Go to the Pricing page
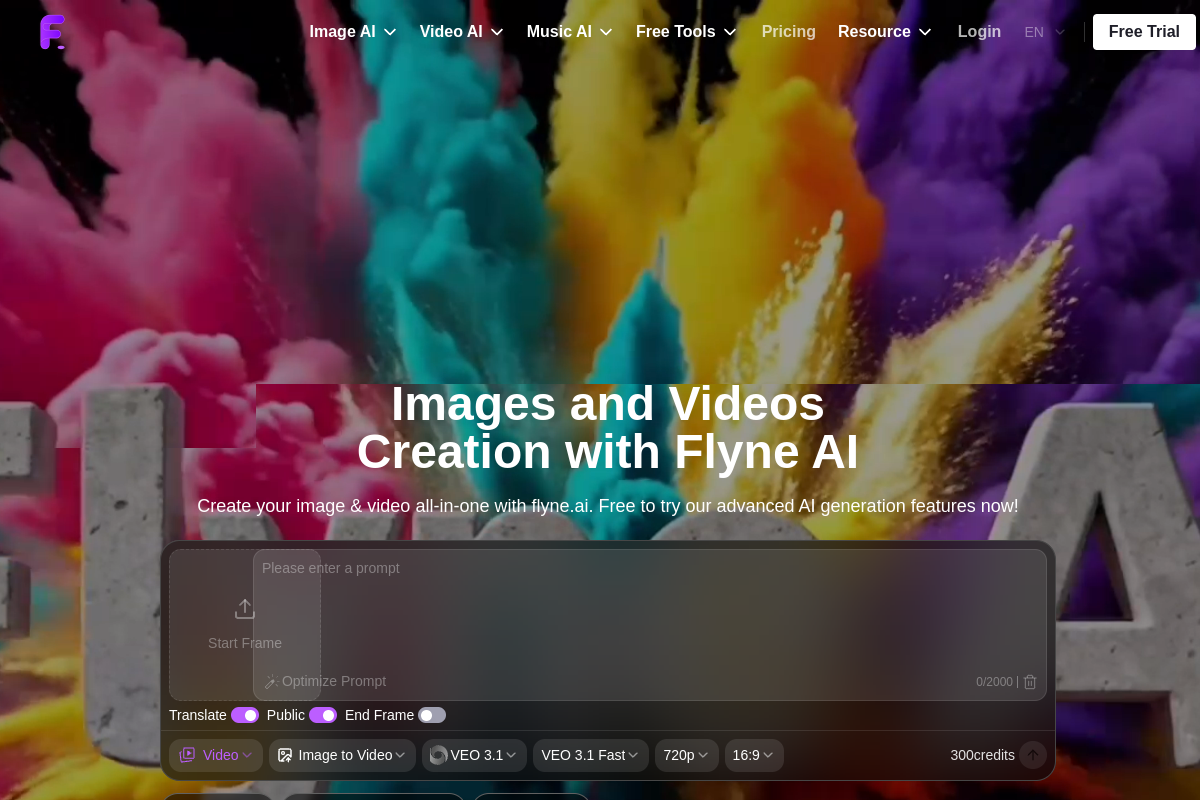1200x800 pixels. point(789,32)
